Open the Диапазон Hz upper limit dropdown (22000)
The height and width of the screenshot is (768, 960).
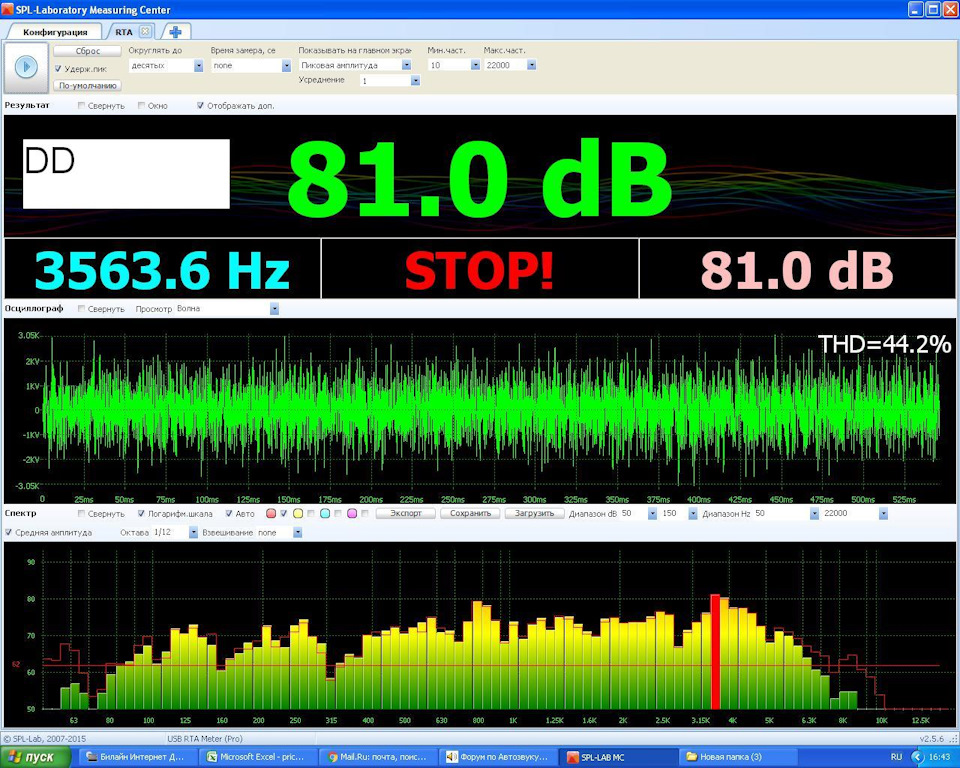[883, 514]
